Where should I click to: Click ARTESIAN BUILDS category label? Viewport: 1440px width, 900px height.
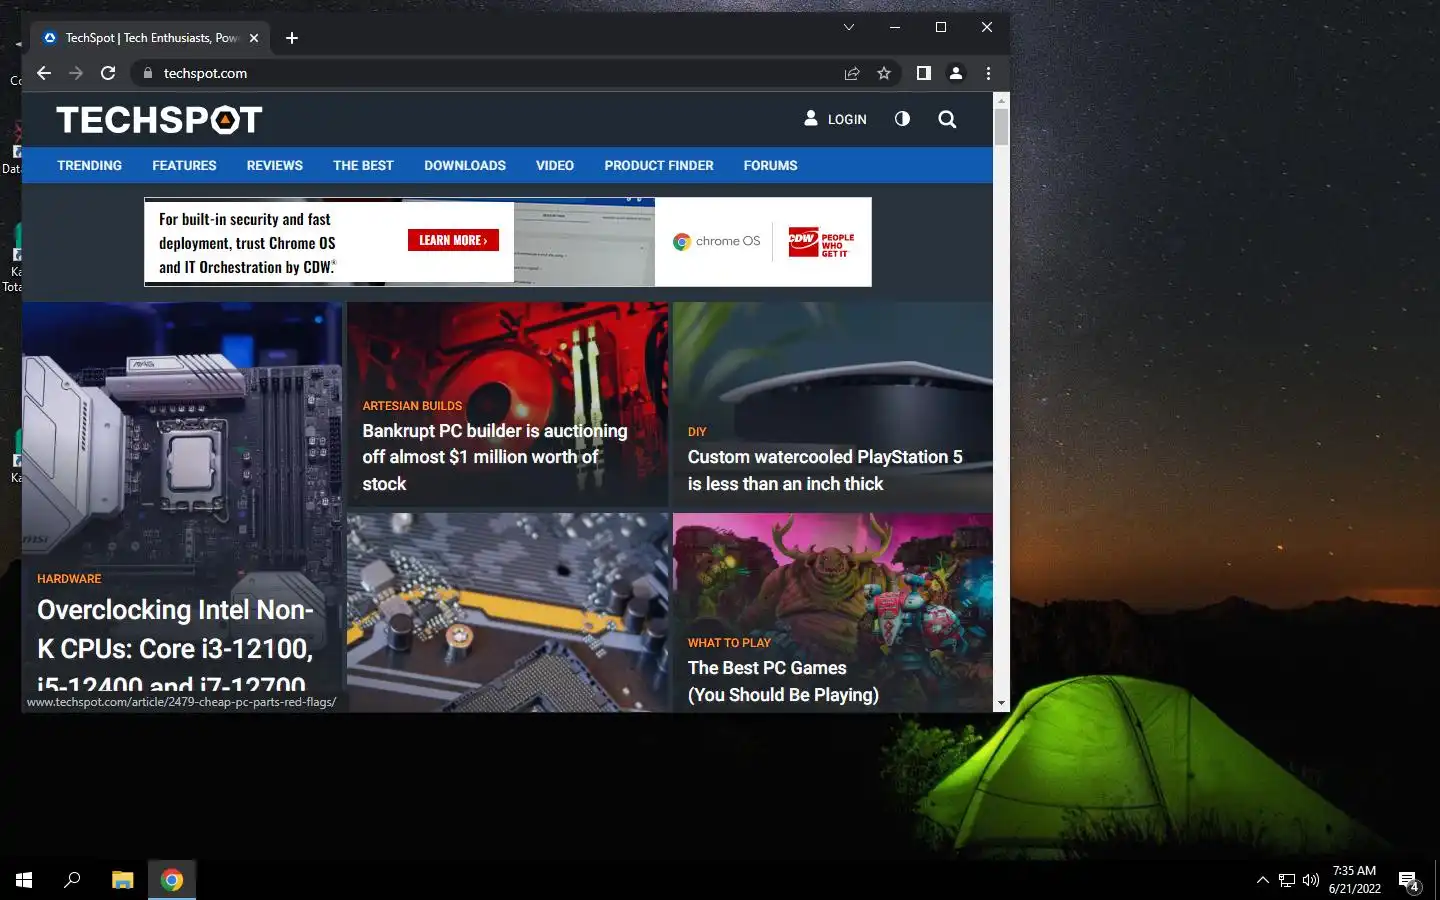pyautogui.click(x=412, y=406)
